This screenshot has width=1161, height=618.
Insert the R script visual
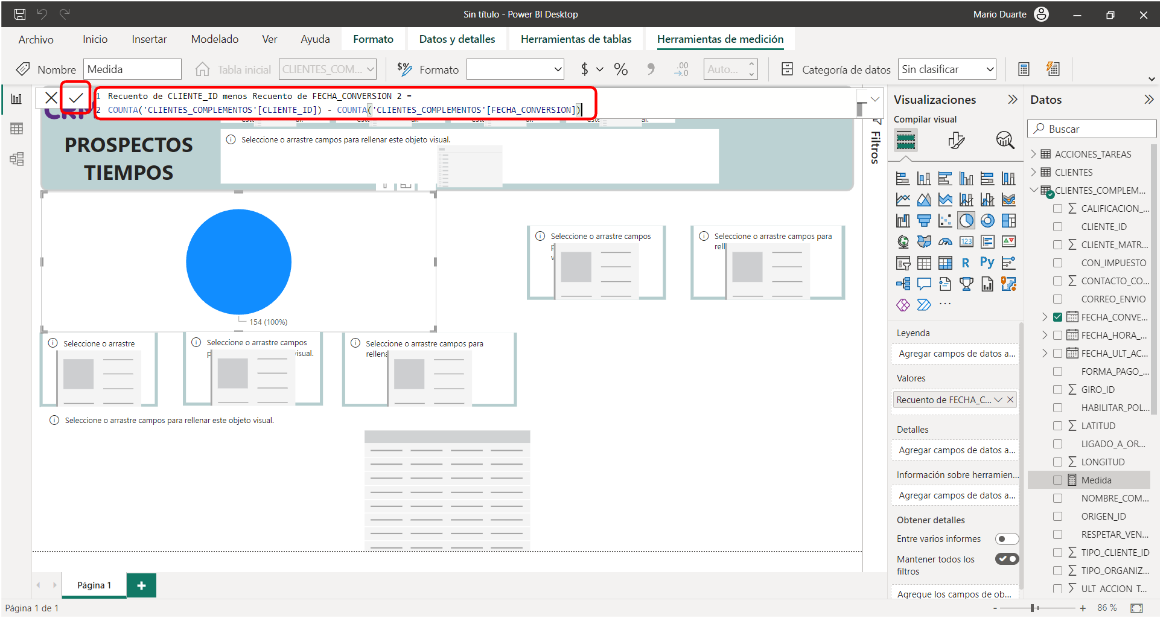[x=966, y=263]
